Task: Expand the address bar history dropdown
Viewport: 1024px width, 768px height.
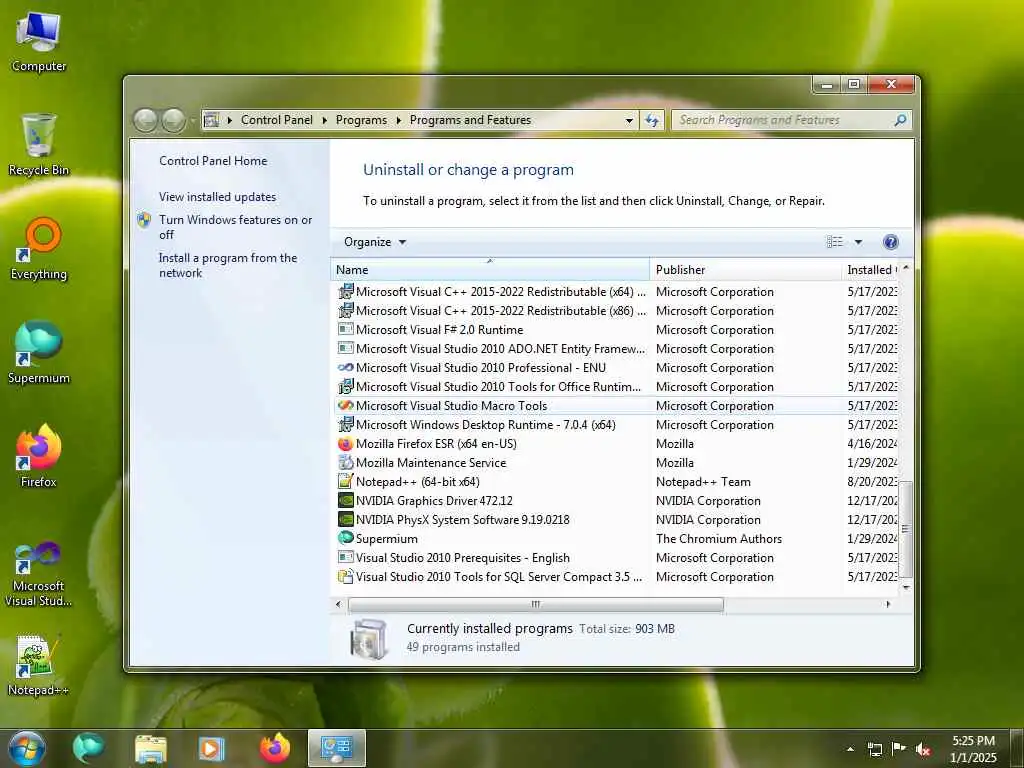Action: click(x=629, y=120)
